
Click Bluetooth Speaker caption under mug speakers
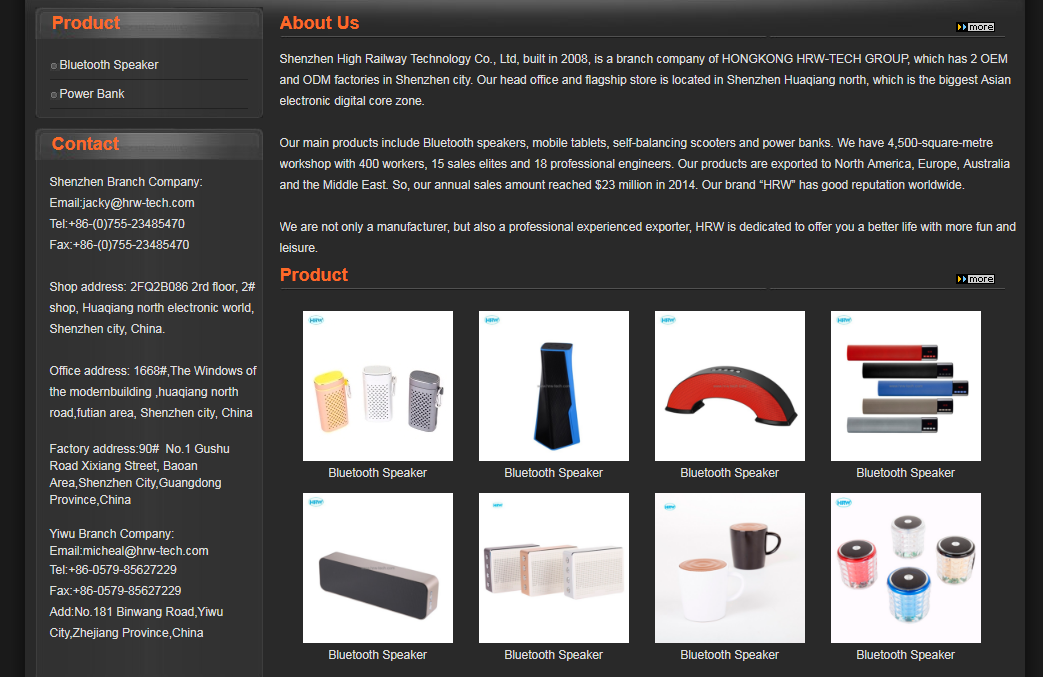click(729, 655)
